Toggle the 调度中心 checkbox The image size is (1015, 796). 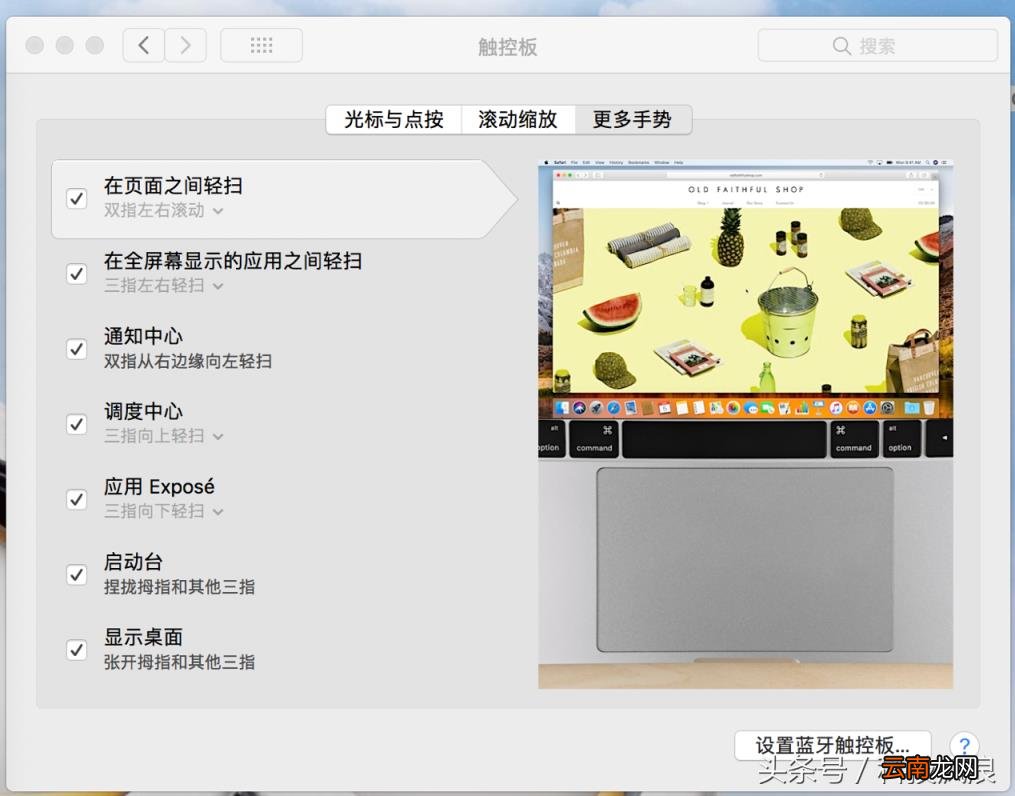77,424
